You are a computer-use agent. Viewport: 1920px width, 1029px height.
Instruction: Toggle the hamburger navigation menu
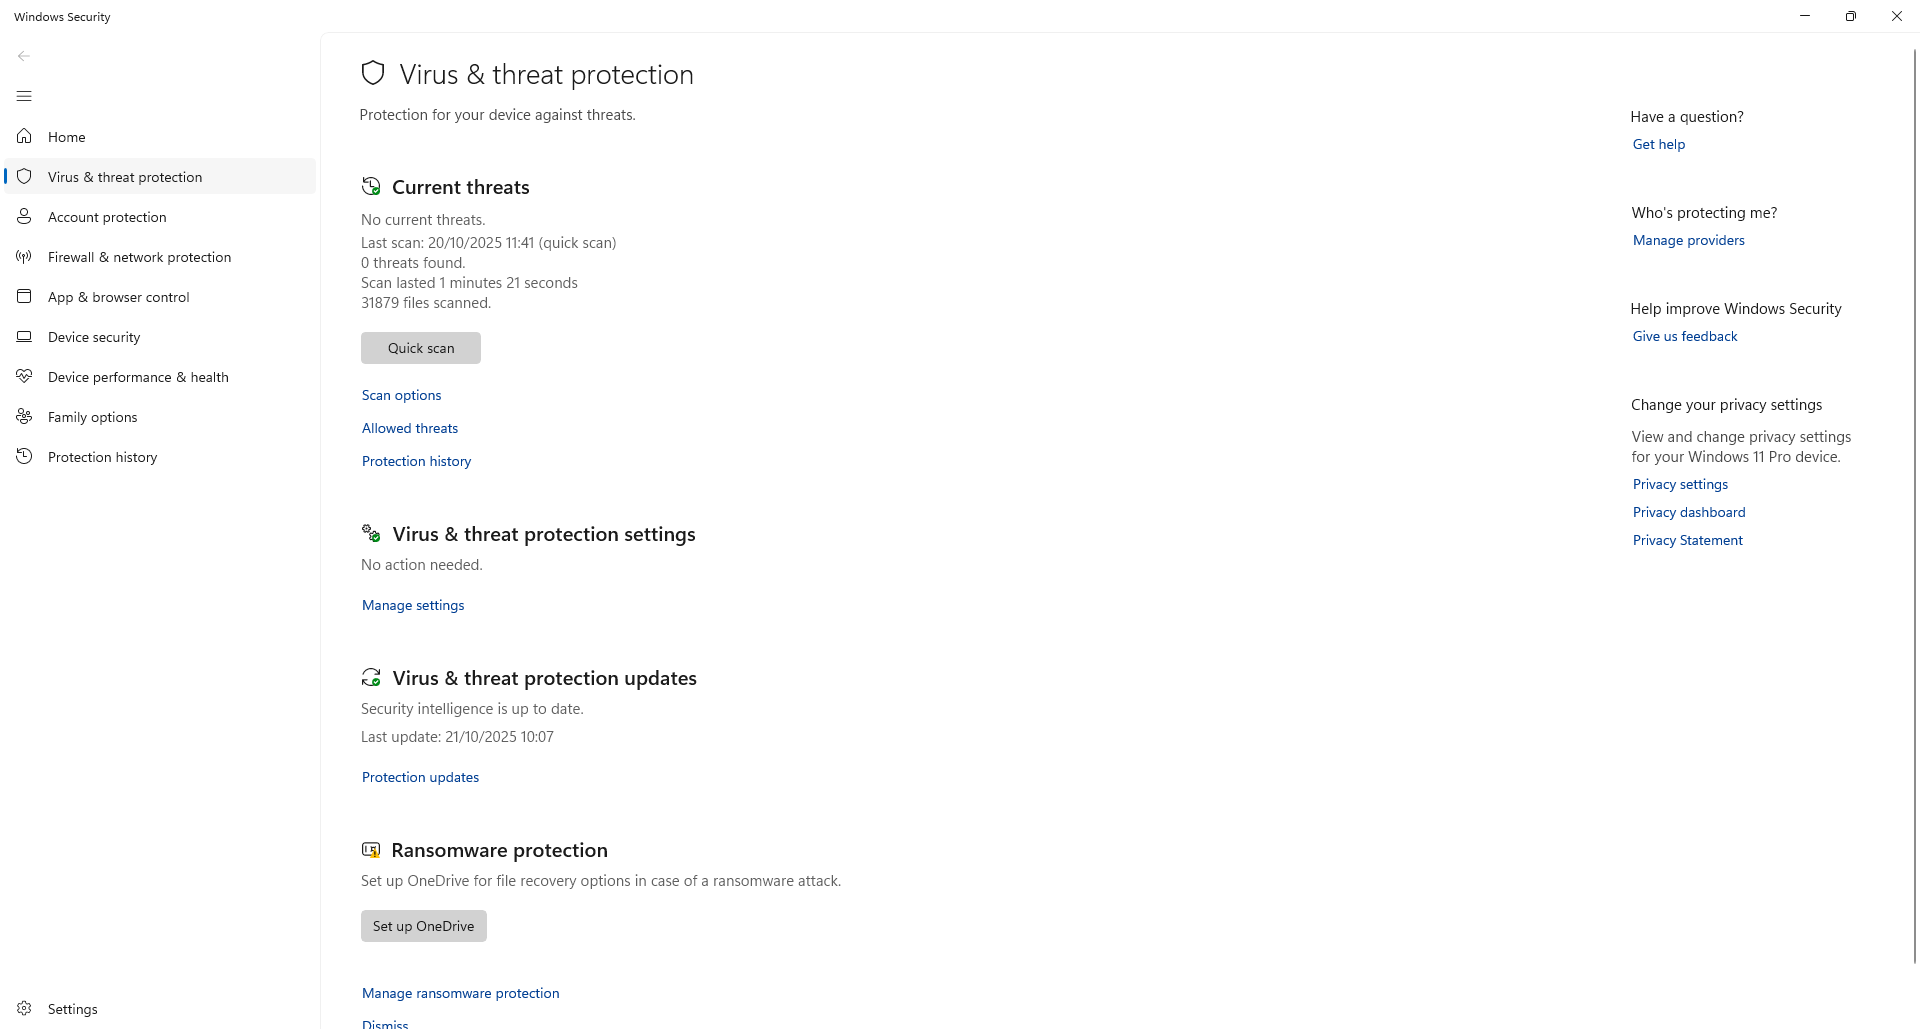pyautogui.click(x=24, y=96)
